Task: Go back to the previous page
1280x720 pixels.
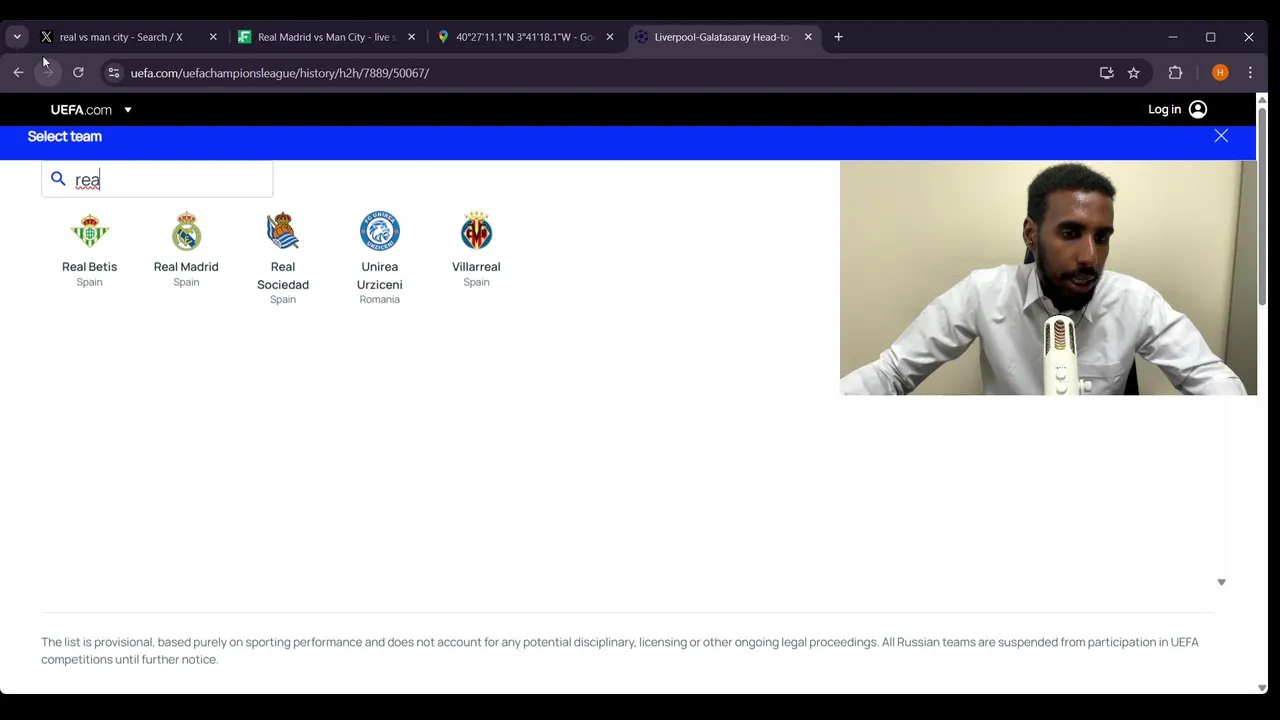Action: [x=18, y=73]
